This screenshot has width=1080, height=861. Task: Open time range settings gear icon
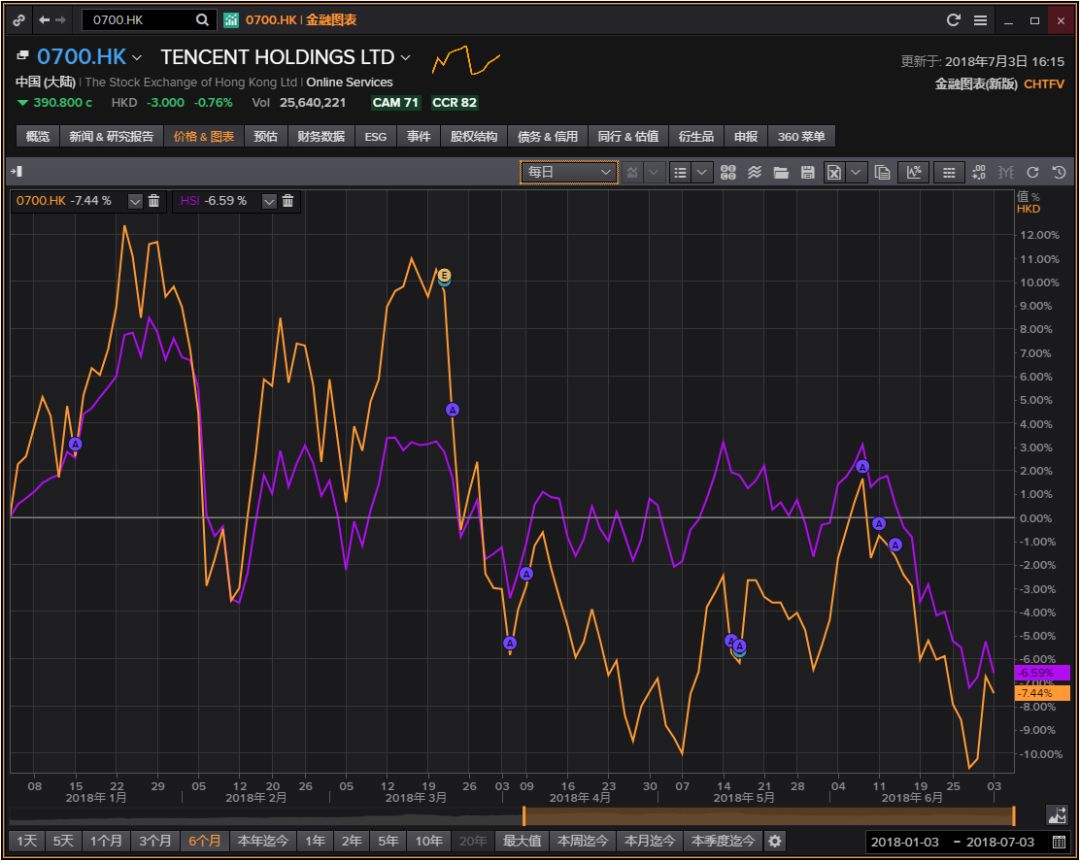pos(775,841)
